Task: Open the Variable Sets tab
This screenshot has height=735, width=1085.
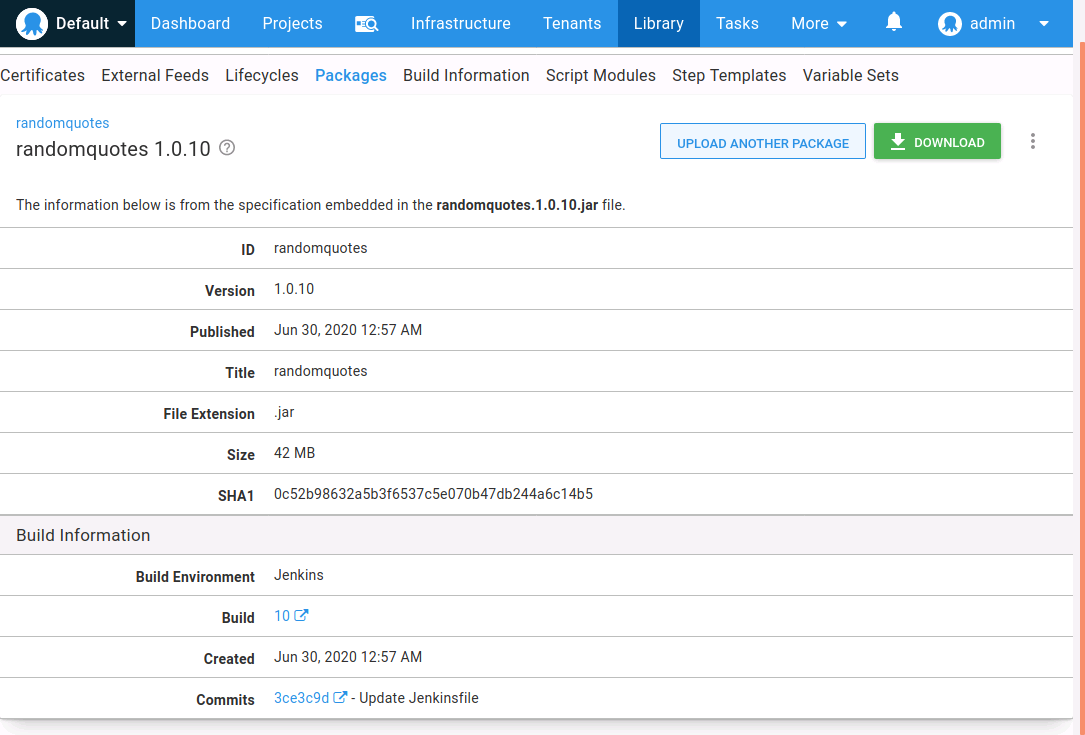Action: (x=850, y=75)
